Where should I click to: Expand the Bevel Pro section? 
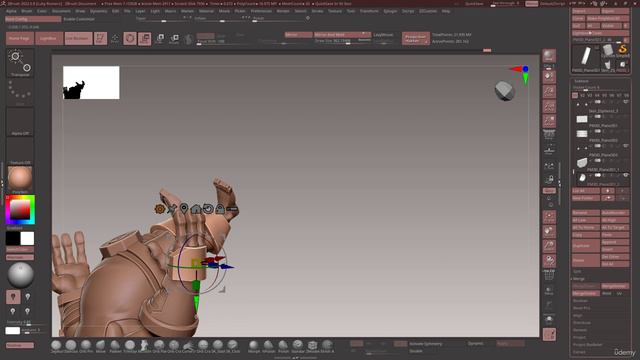coord(582,308)
